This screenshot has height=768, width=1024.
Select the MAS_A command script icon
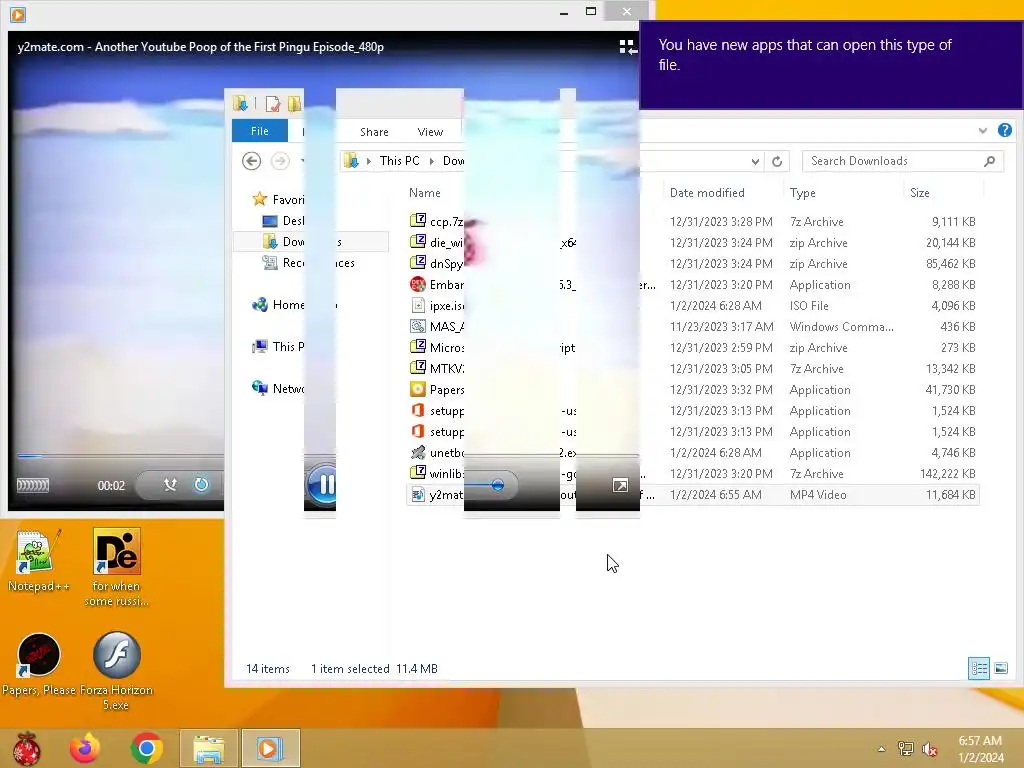pyautogui.click(x=418, y=326)
